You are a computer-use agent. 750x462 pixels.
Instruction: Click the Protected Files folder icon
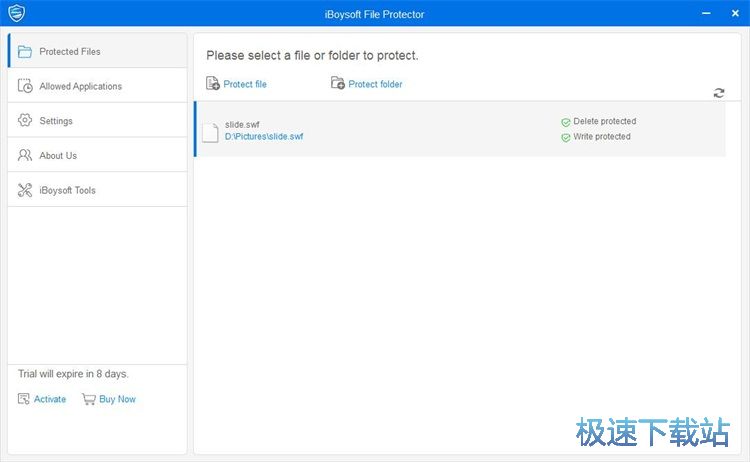tap(25, 51)
